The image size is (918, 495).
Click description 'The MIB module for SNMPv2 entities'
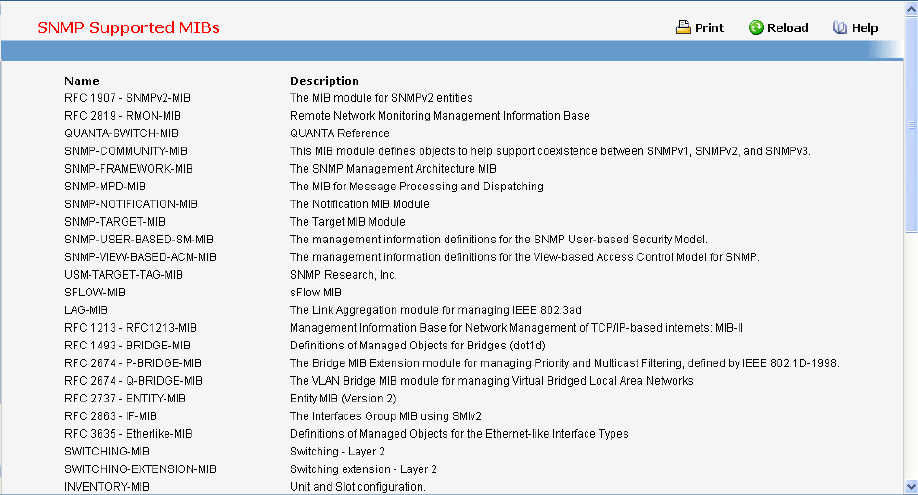pos(381,98)
